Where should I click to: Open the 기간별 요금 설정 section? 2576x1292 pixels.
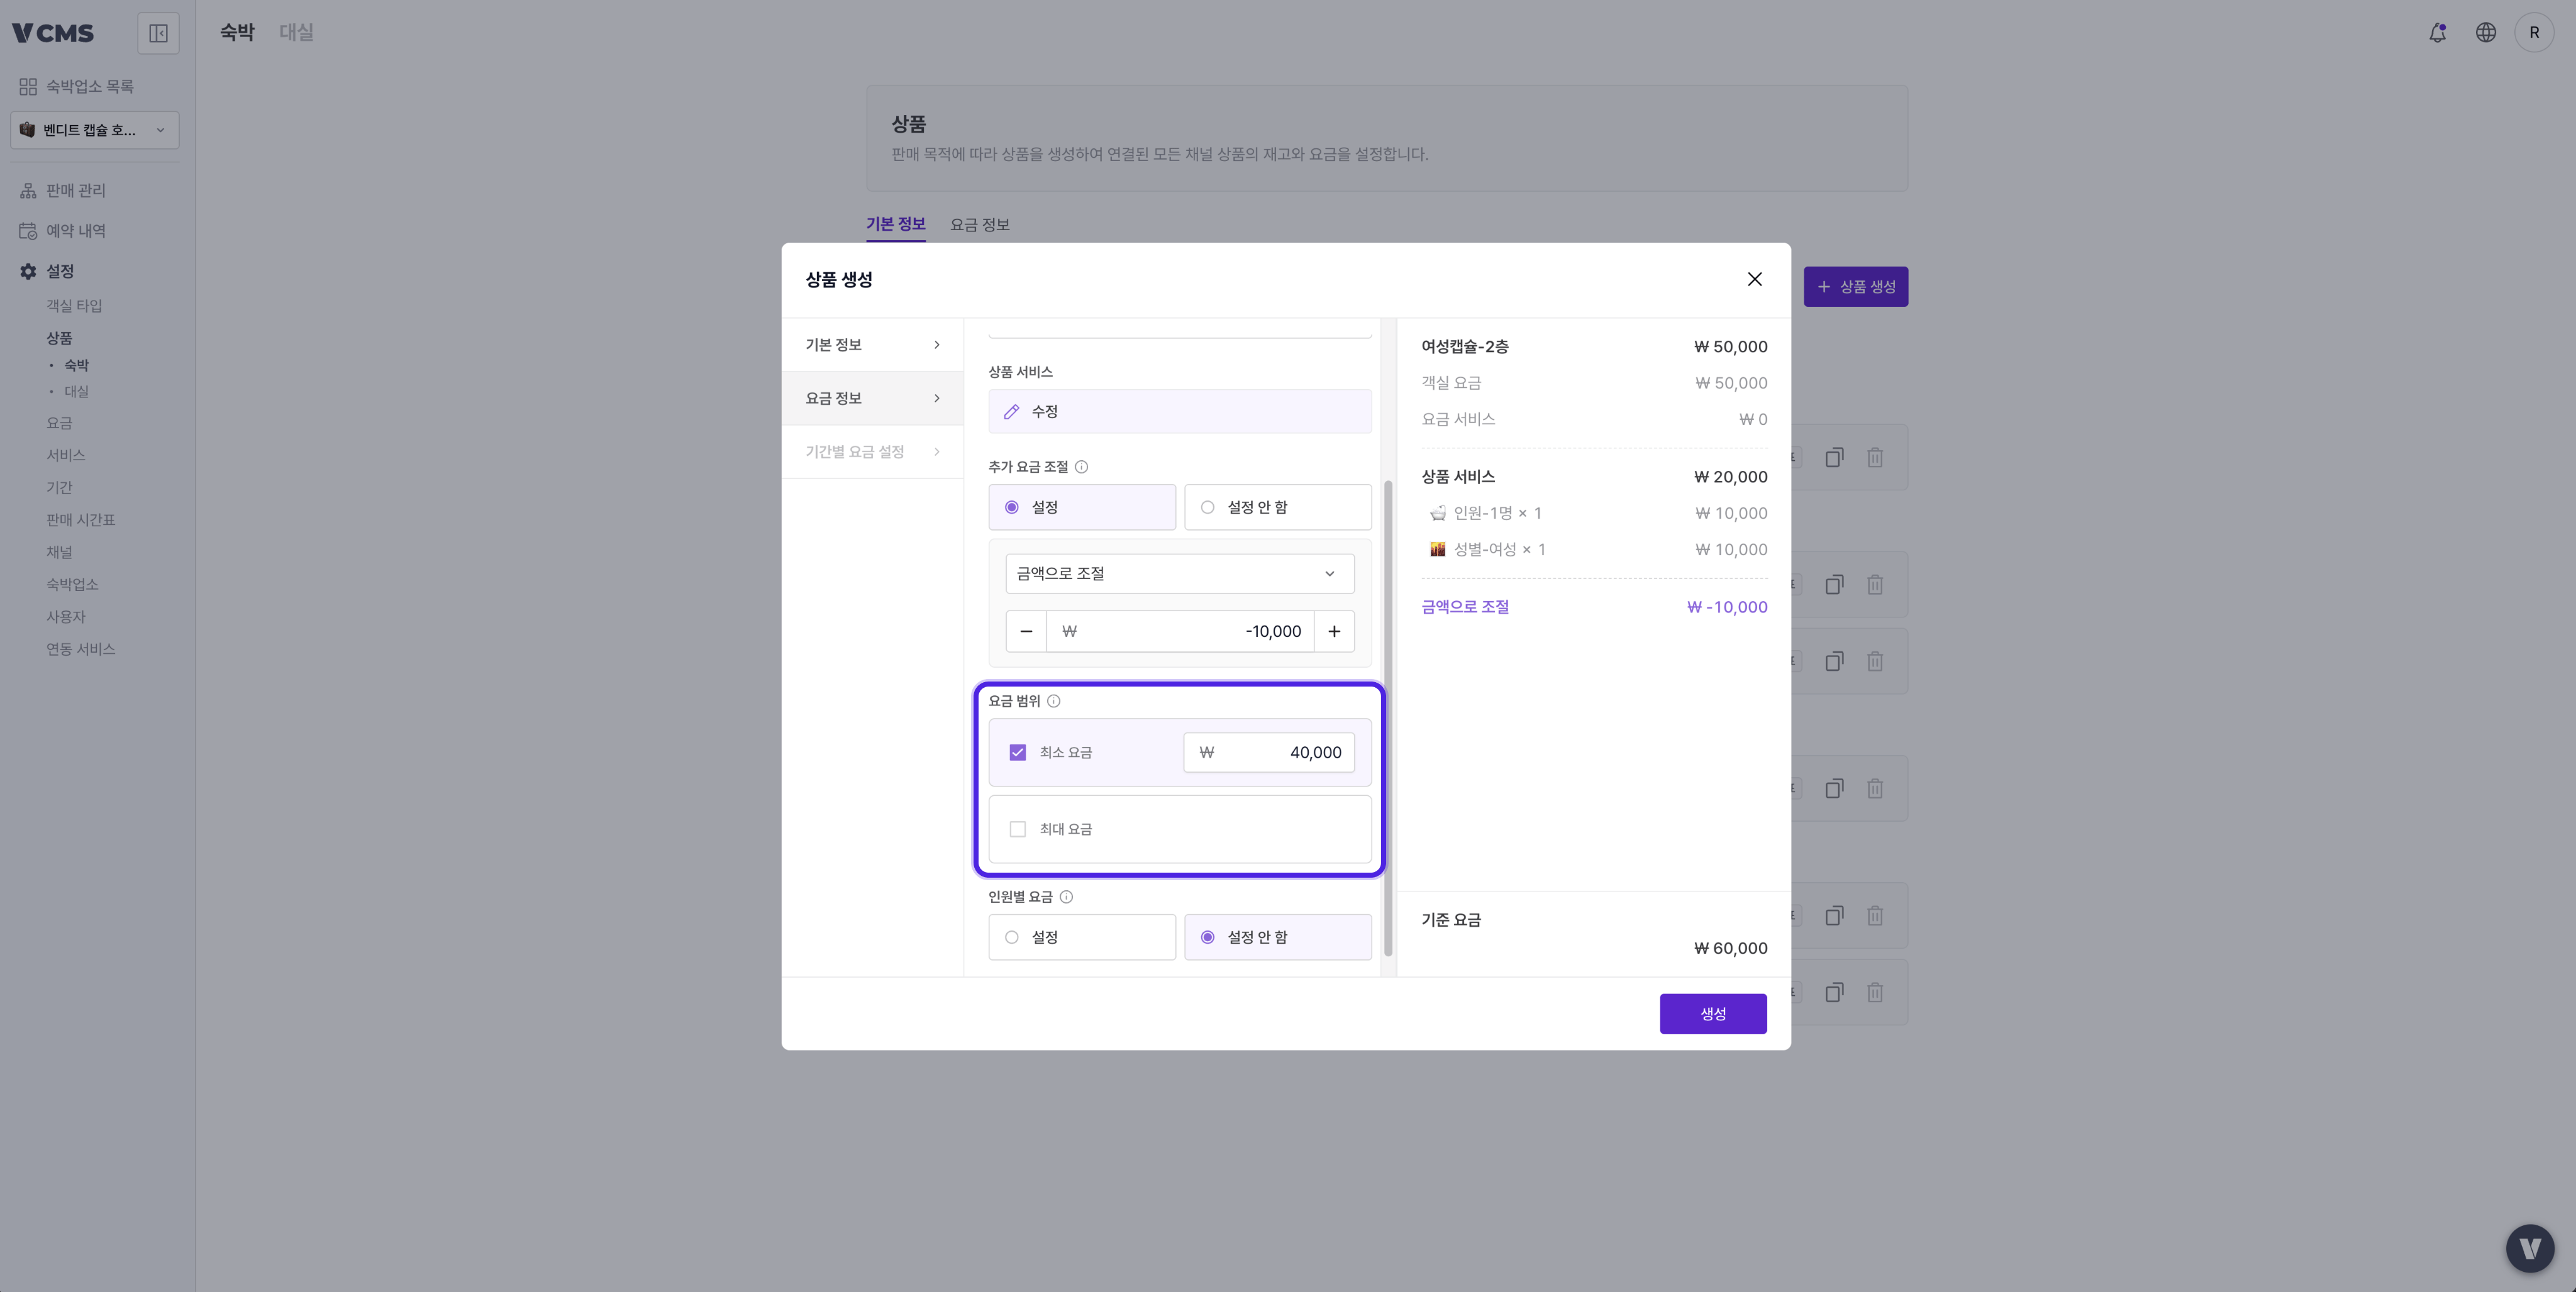click(x=872, y=452)
